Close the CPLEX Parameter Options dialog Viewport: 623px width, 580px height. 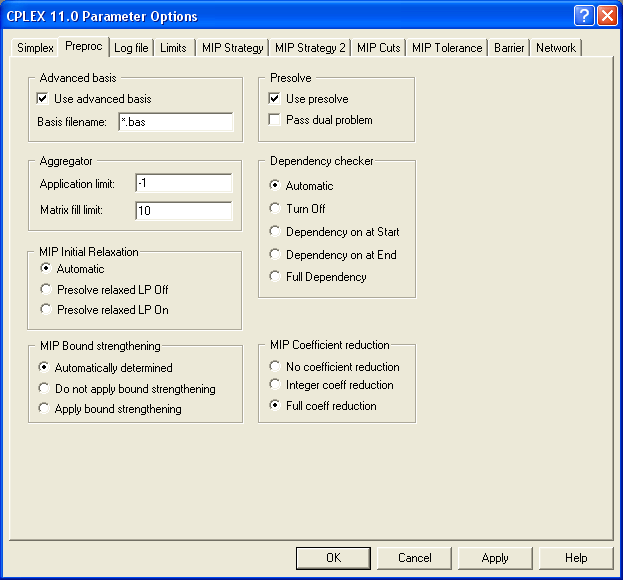click(607, 16)
